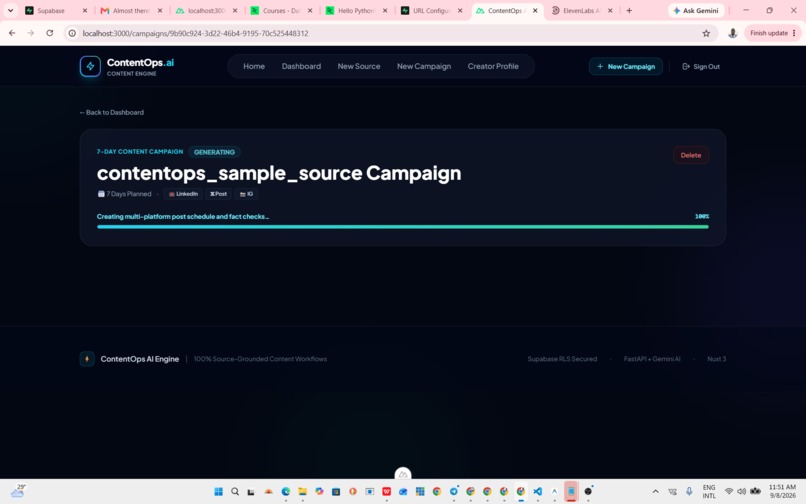The width and height of the screenshot is (806, 504).
Task: Switch to the Courses tab
Action: pyautogui.click(x=280, y=10)
